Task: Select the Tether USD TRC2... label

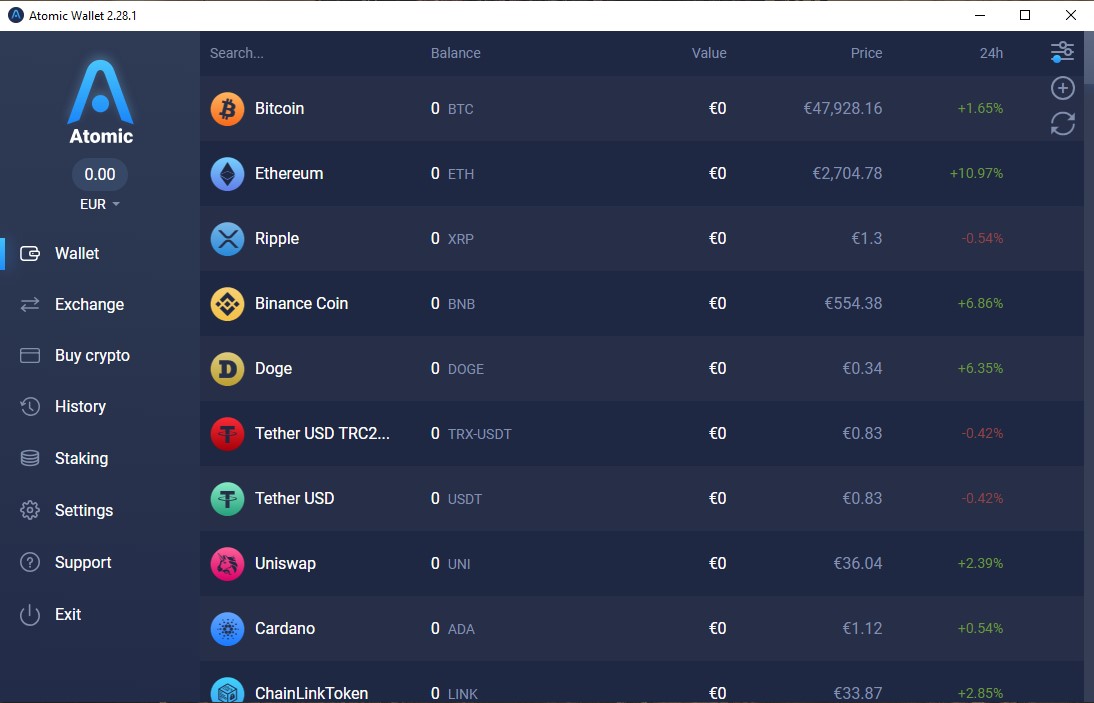Action: pos(322,434)
